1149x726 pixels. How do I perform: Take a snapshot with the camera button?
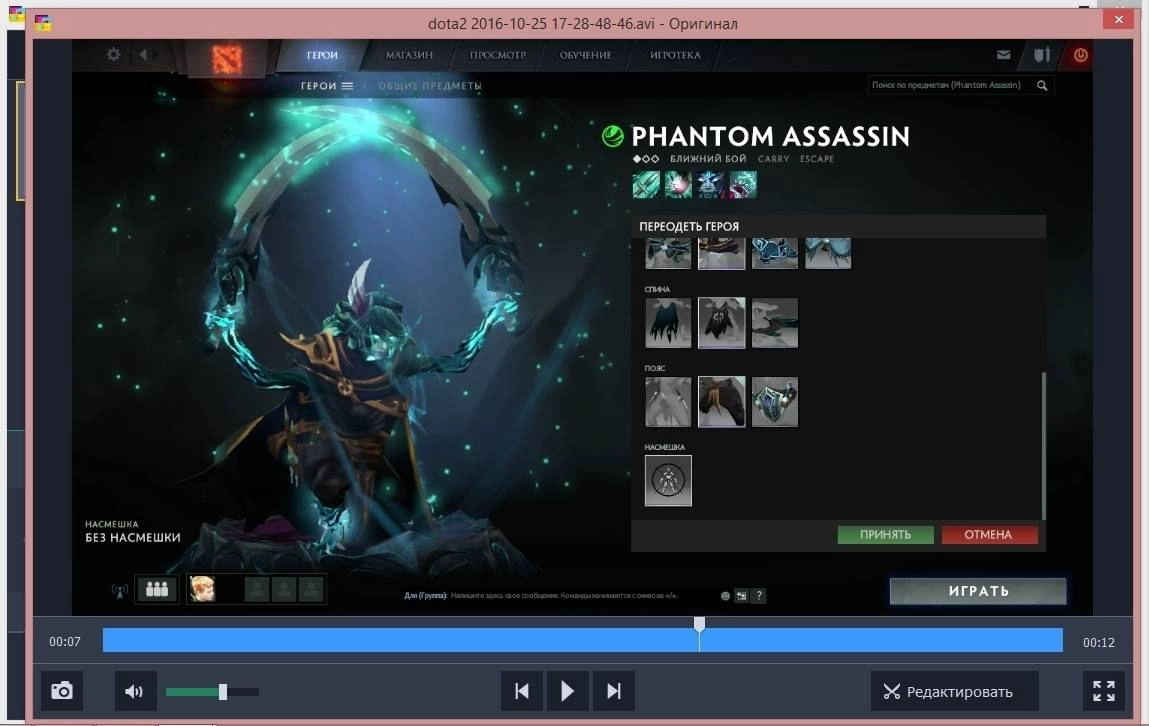click(x=62, y=691)
